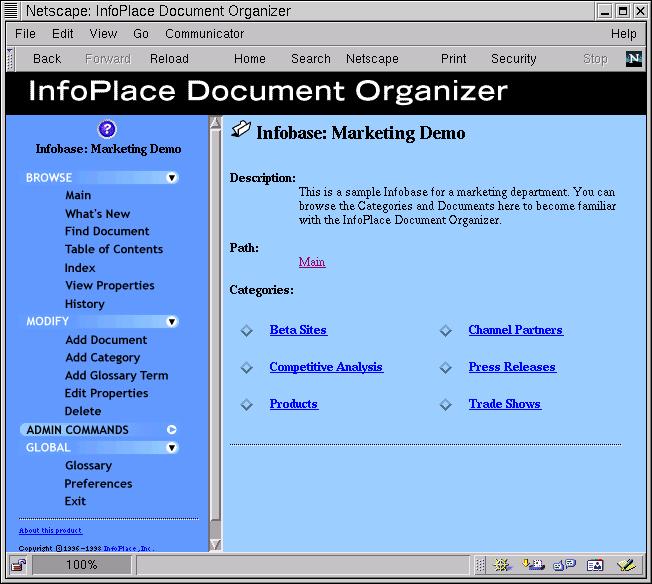
Task: Click the Home toolbar button
Action: click(x=249, y=59)
